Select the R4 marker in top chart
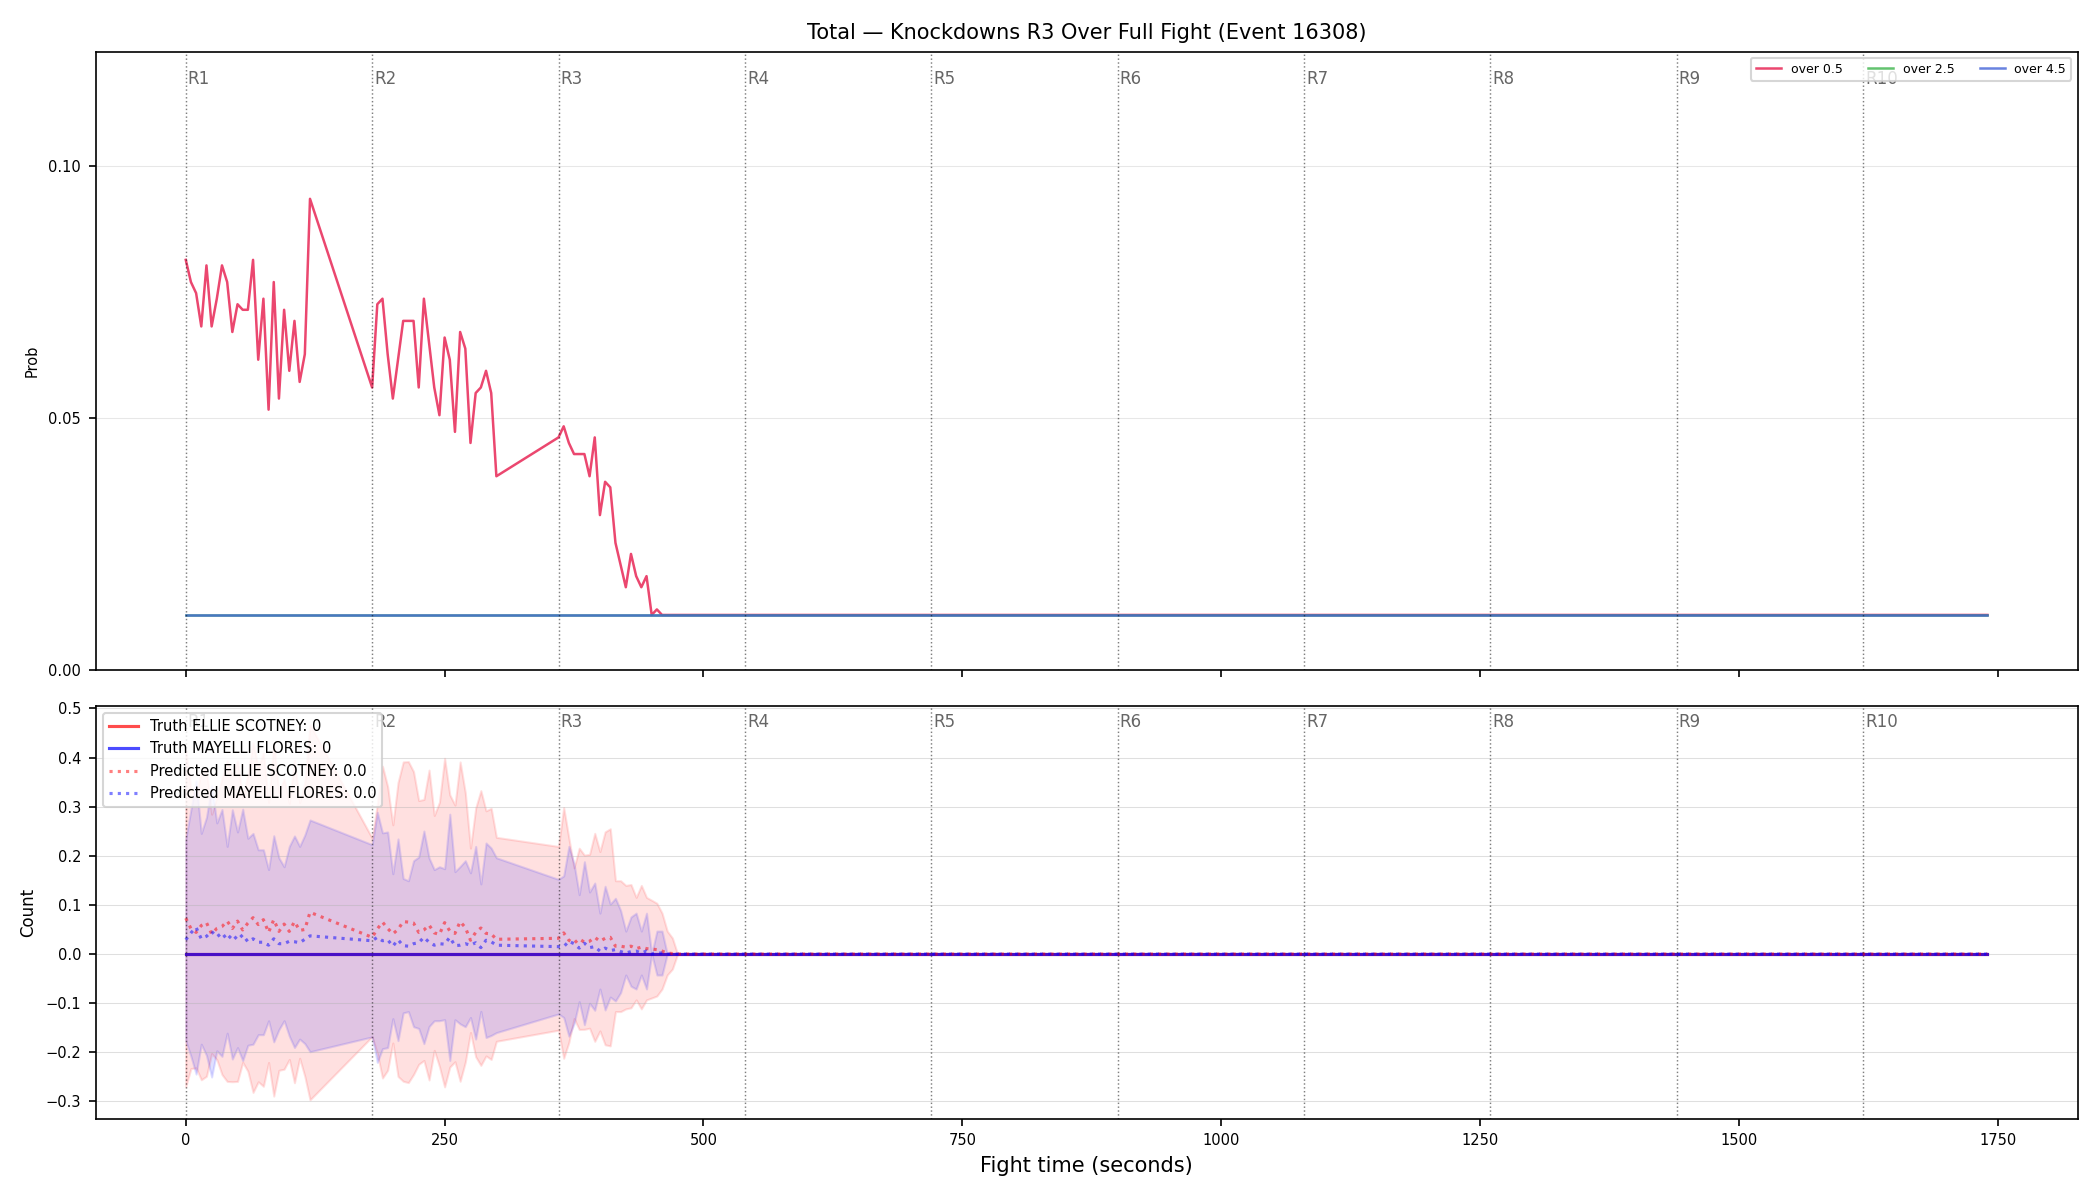The height and width of the screenshot is (1200, 2100). pyautogui.click(x=758, y=78)
